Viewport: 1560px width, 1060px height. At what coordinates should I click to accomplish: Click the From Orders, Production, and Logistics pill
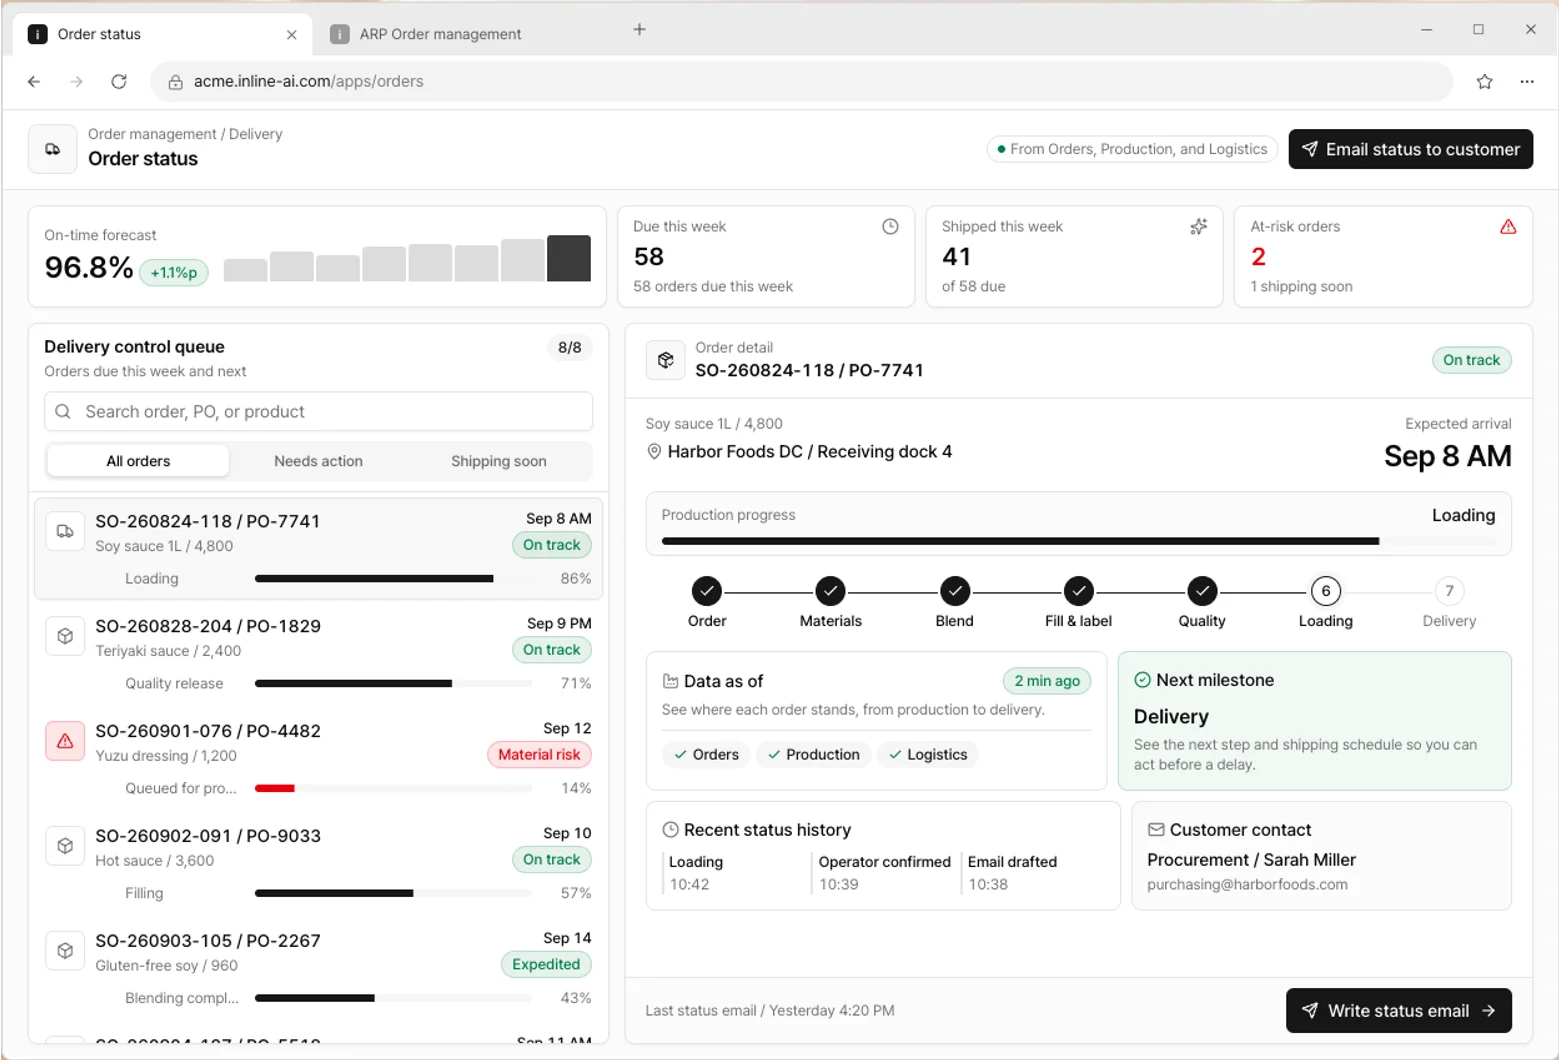1132,149
